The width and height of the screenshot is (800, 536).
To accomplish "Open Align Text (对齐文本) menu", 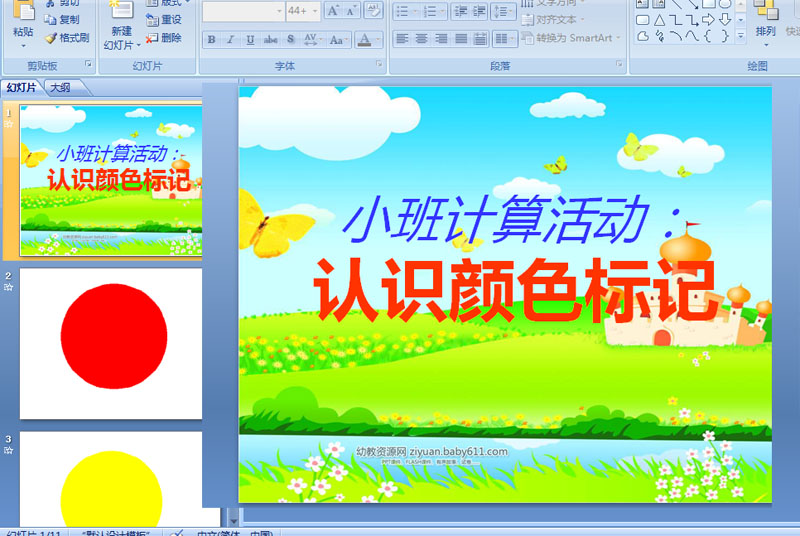I will point(553,20).
